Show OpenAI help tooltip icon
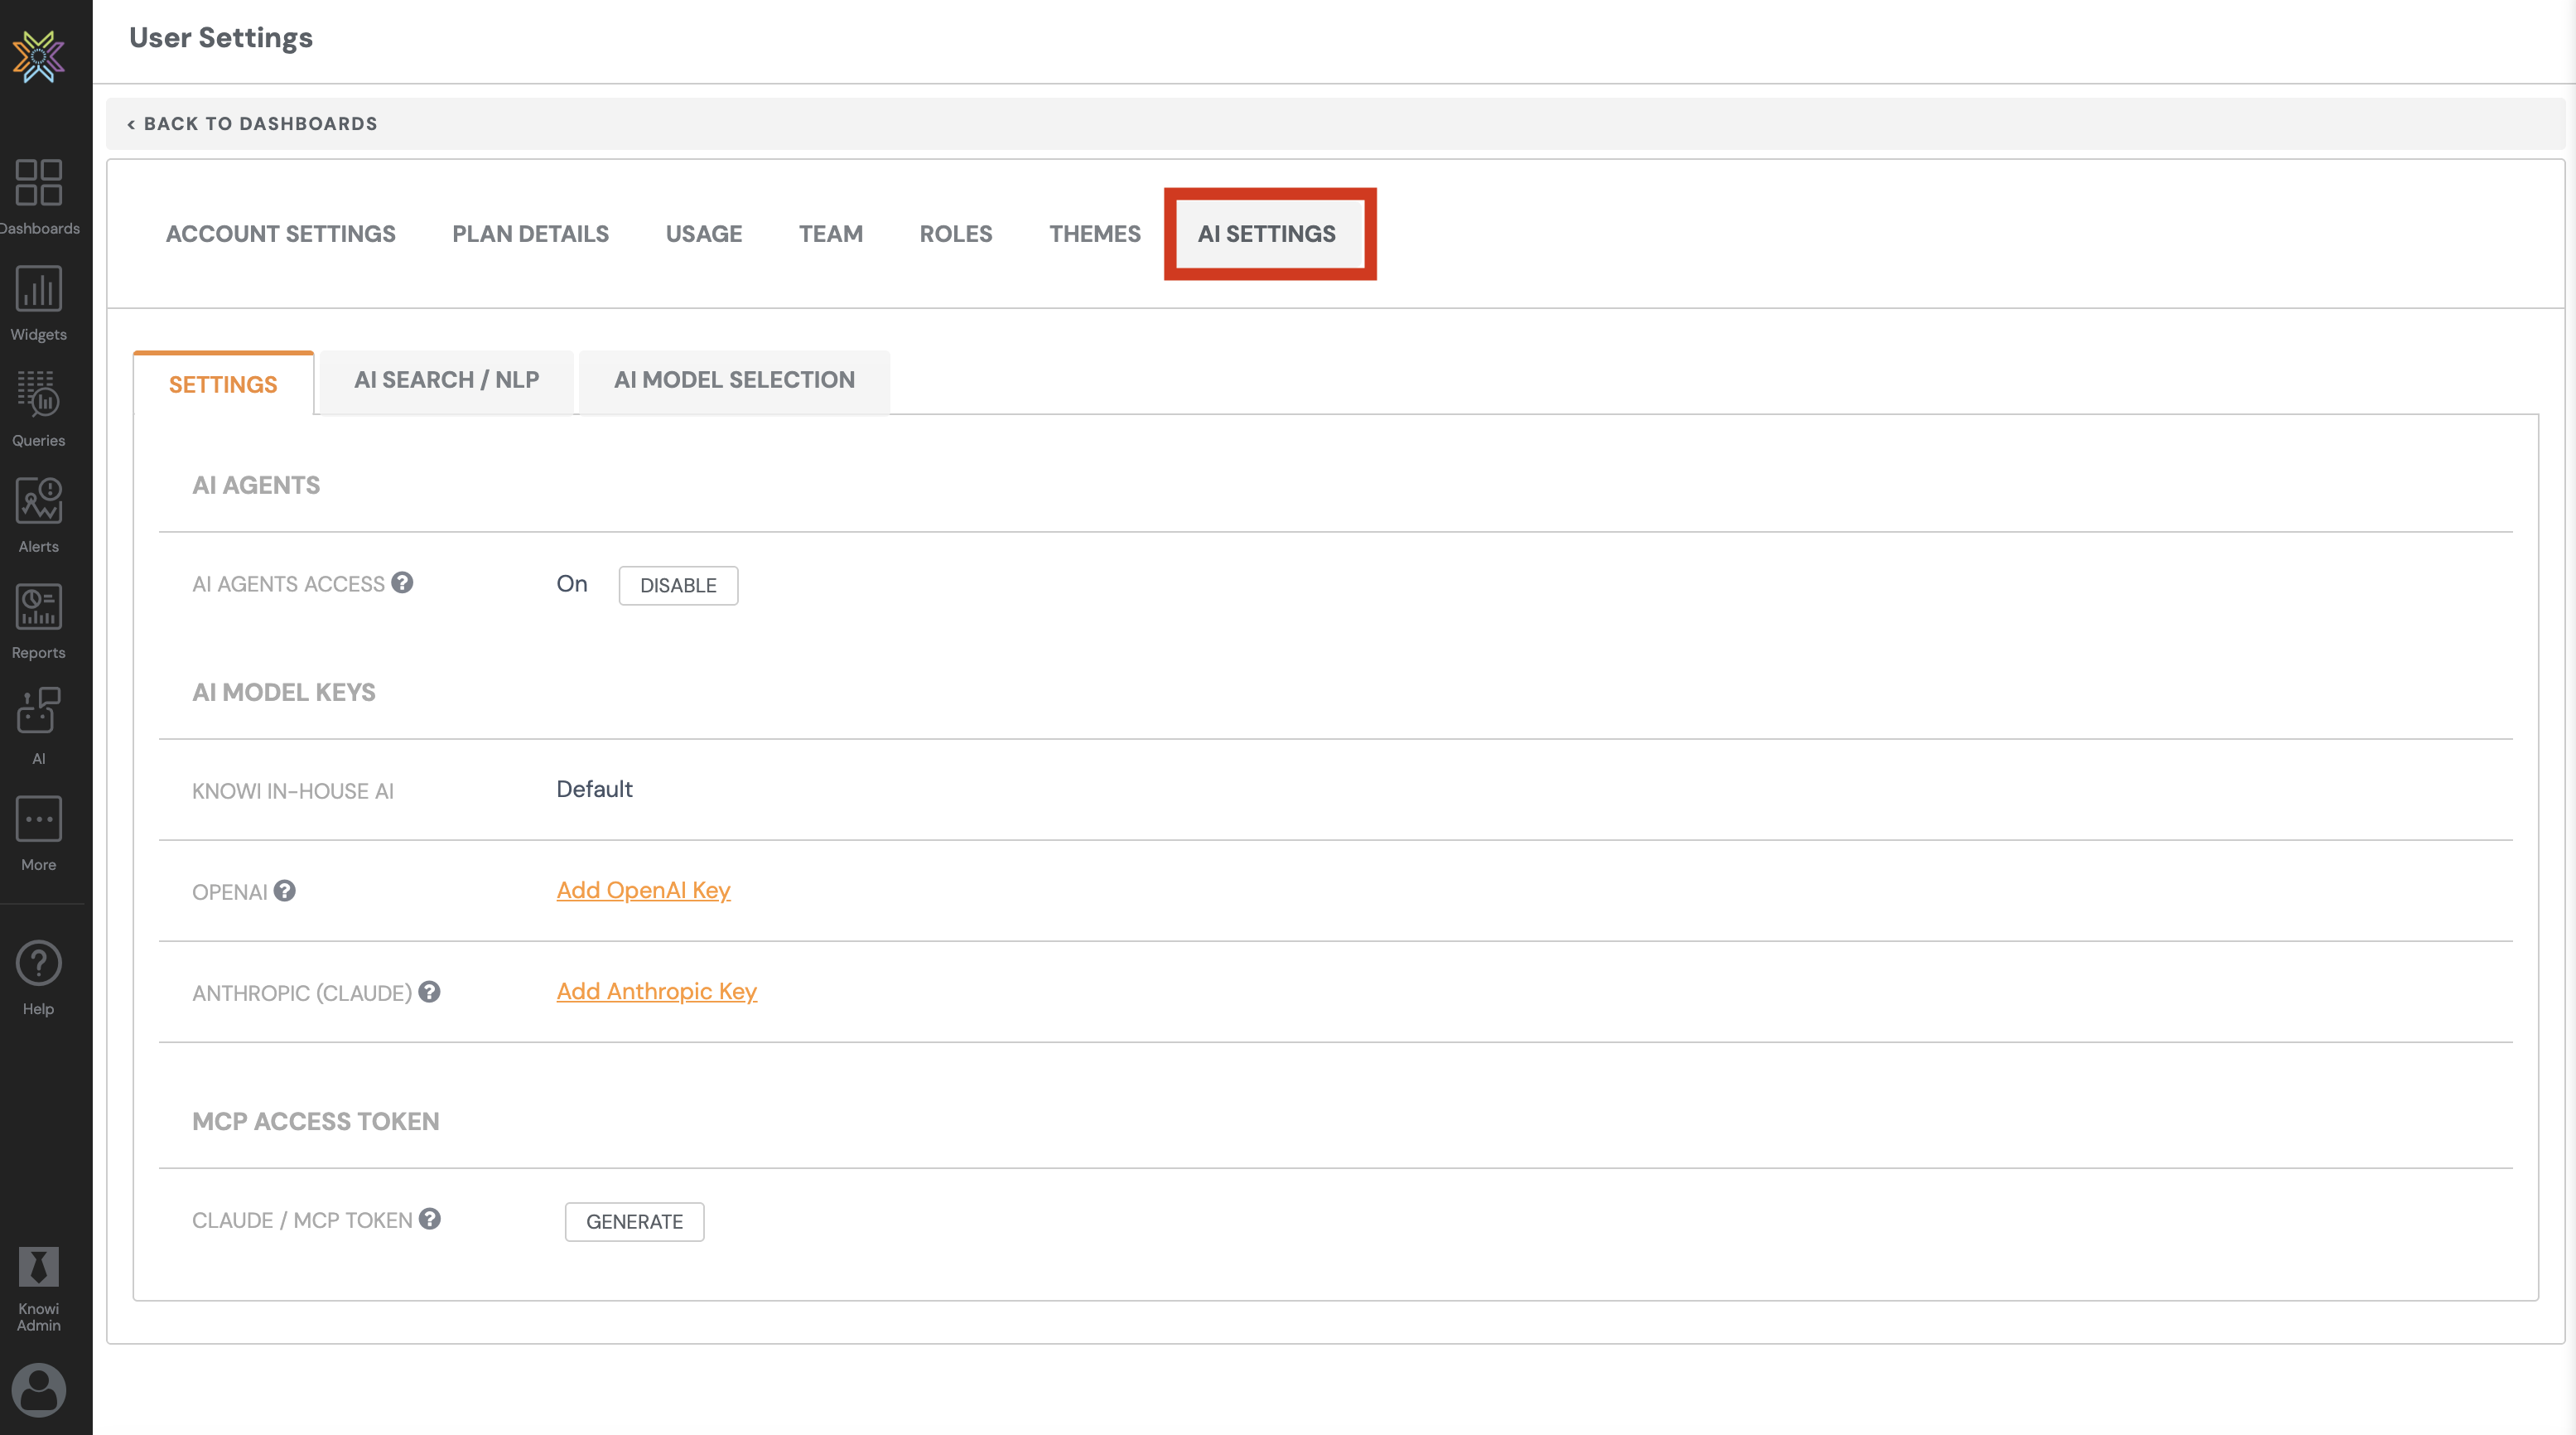The image size is (2576, 1435). tap(285, 891)
